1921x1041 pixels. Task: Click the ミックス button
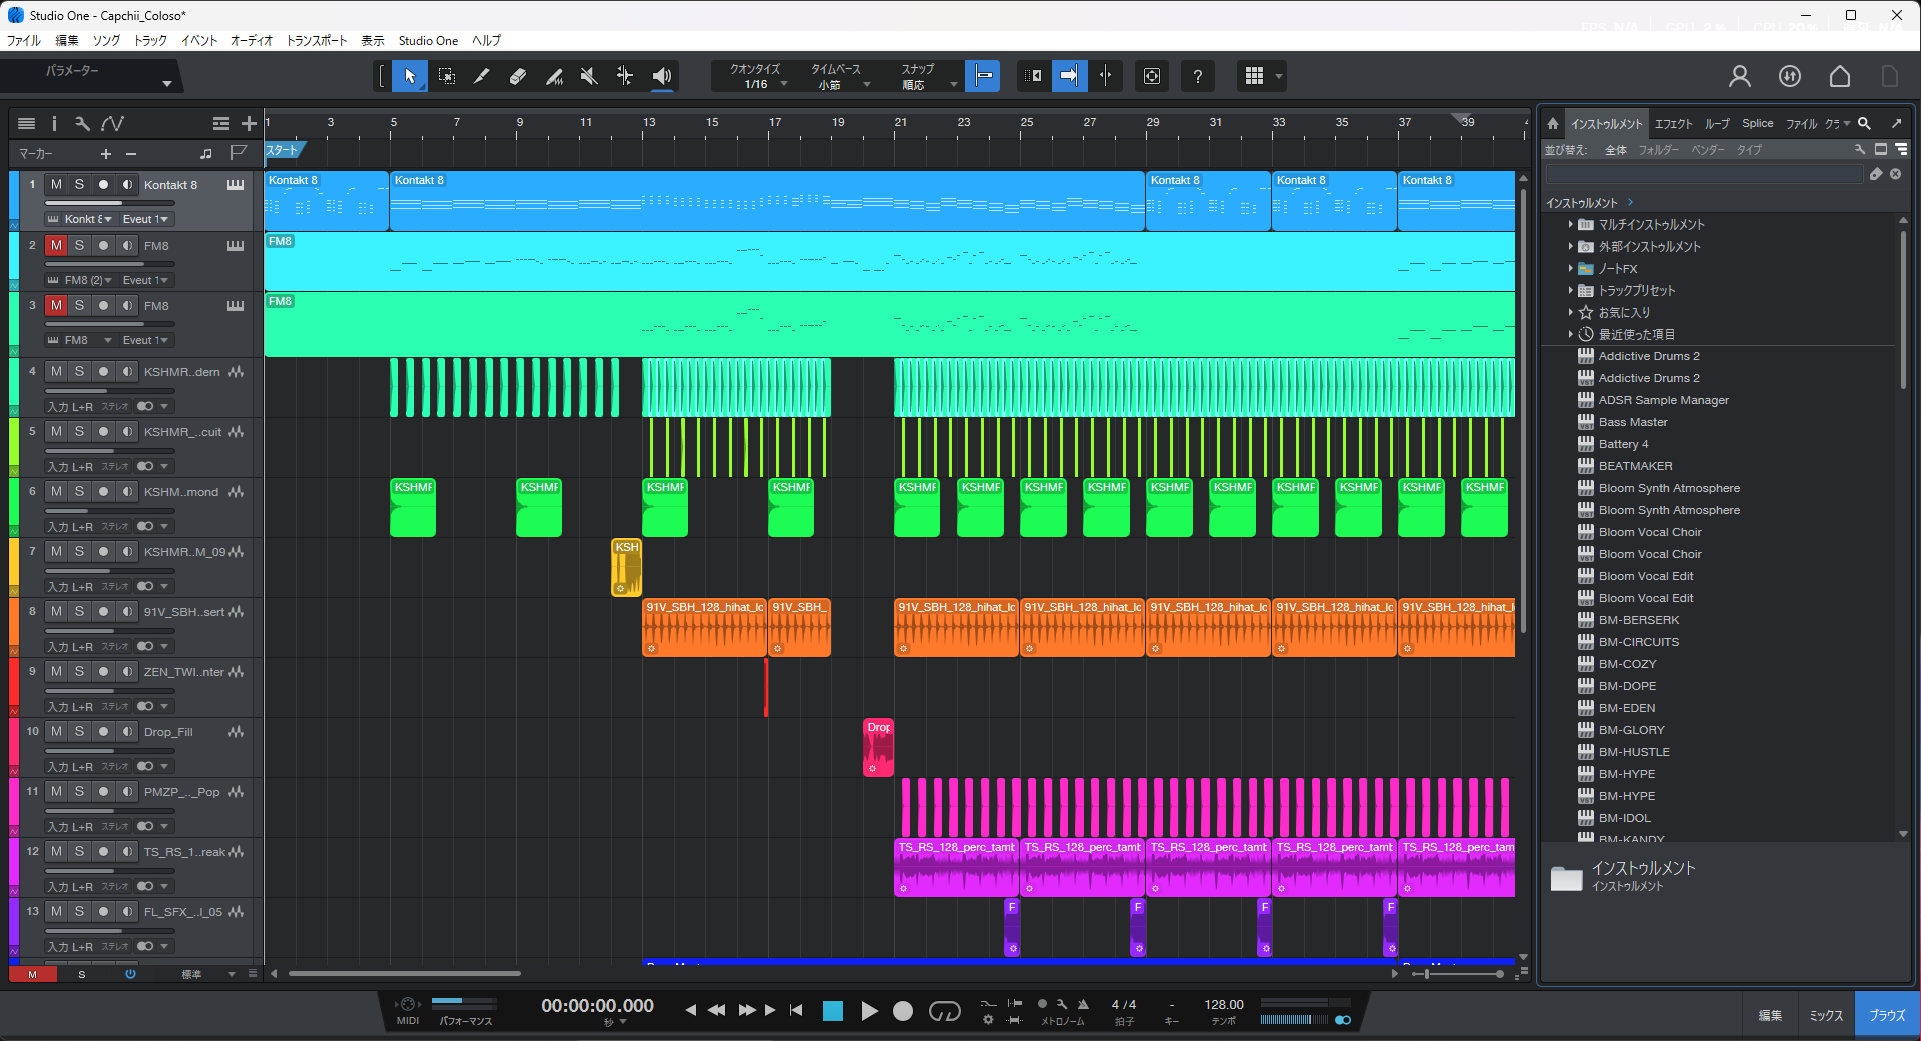(x=1826, y=1015)
